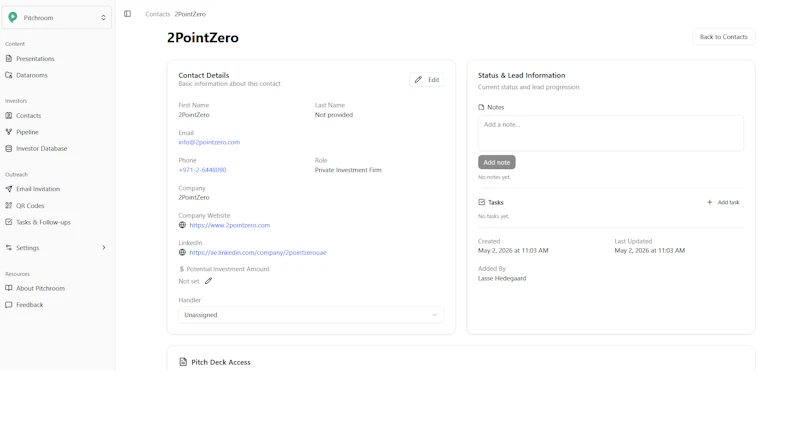Click Add task button
The image size is (800, 433).
(x=723, y=202)
